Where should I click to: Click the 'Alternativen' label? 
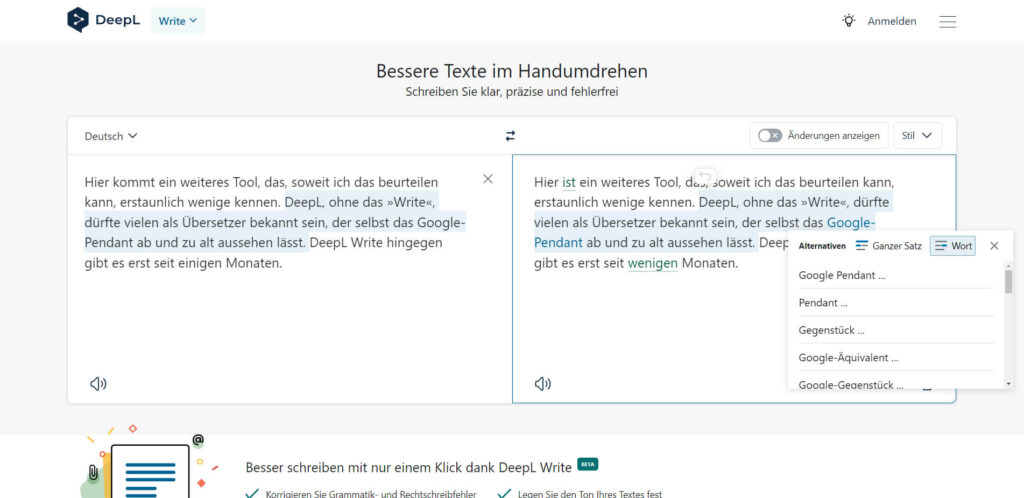(x=822, y=246)
